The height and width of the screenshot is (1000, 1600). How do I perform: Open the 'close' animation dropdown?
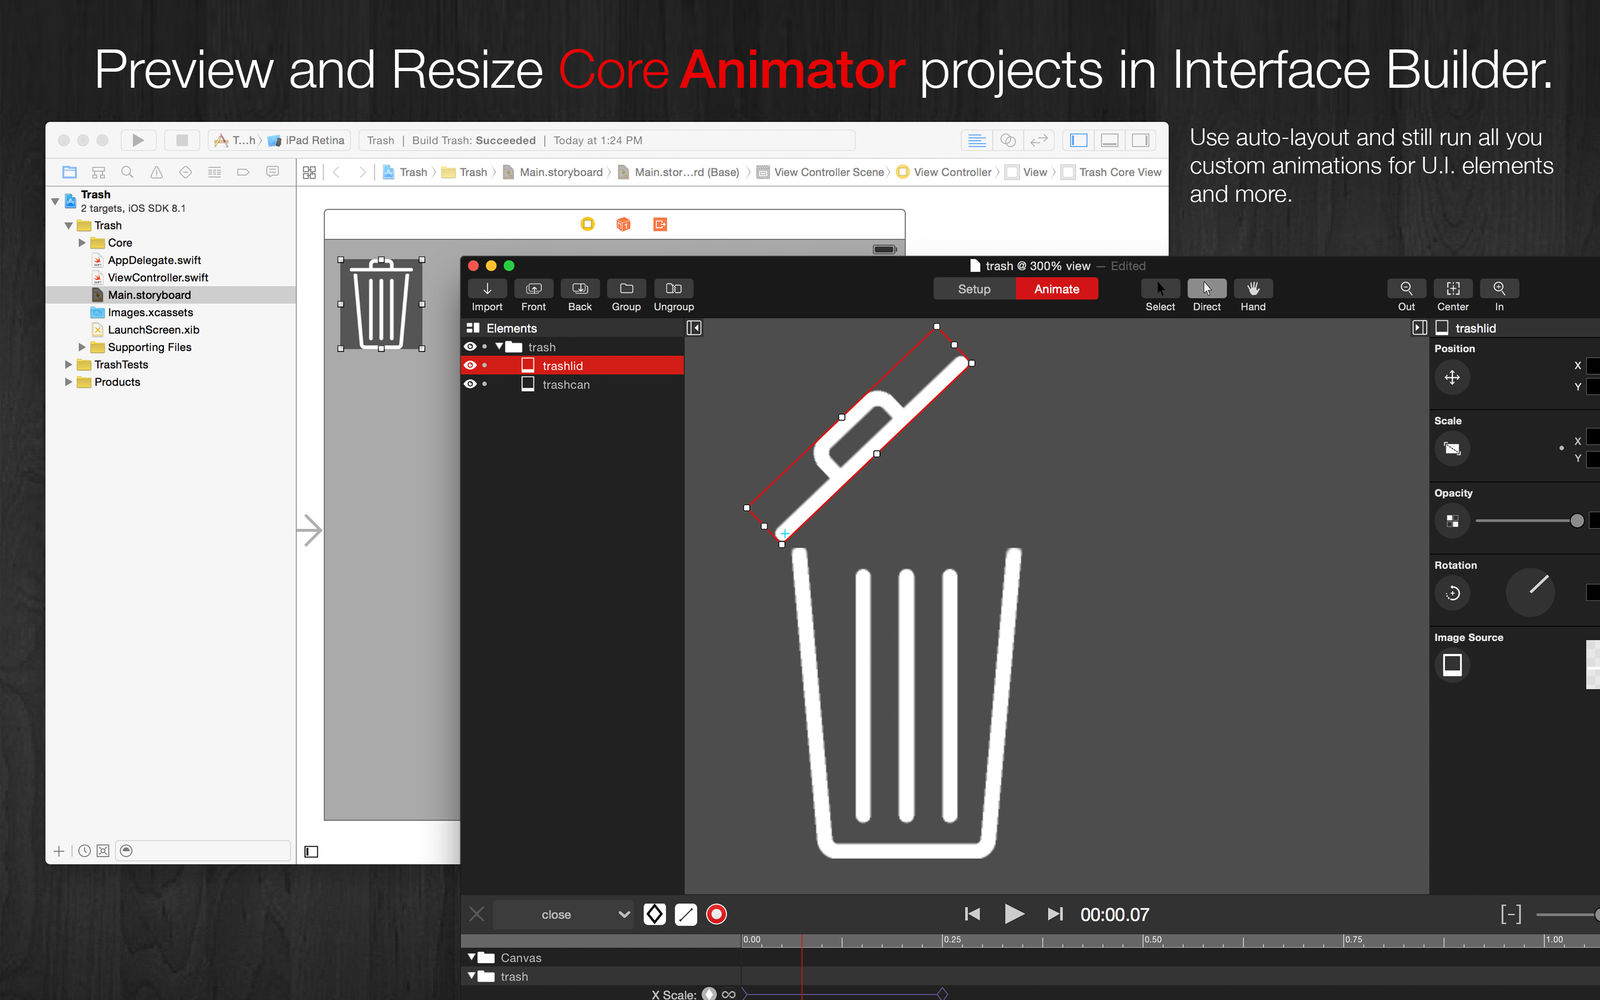tap(564, 914)
